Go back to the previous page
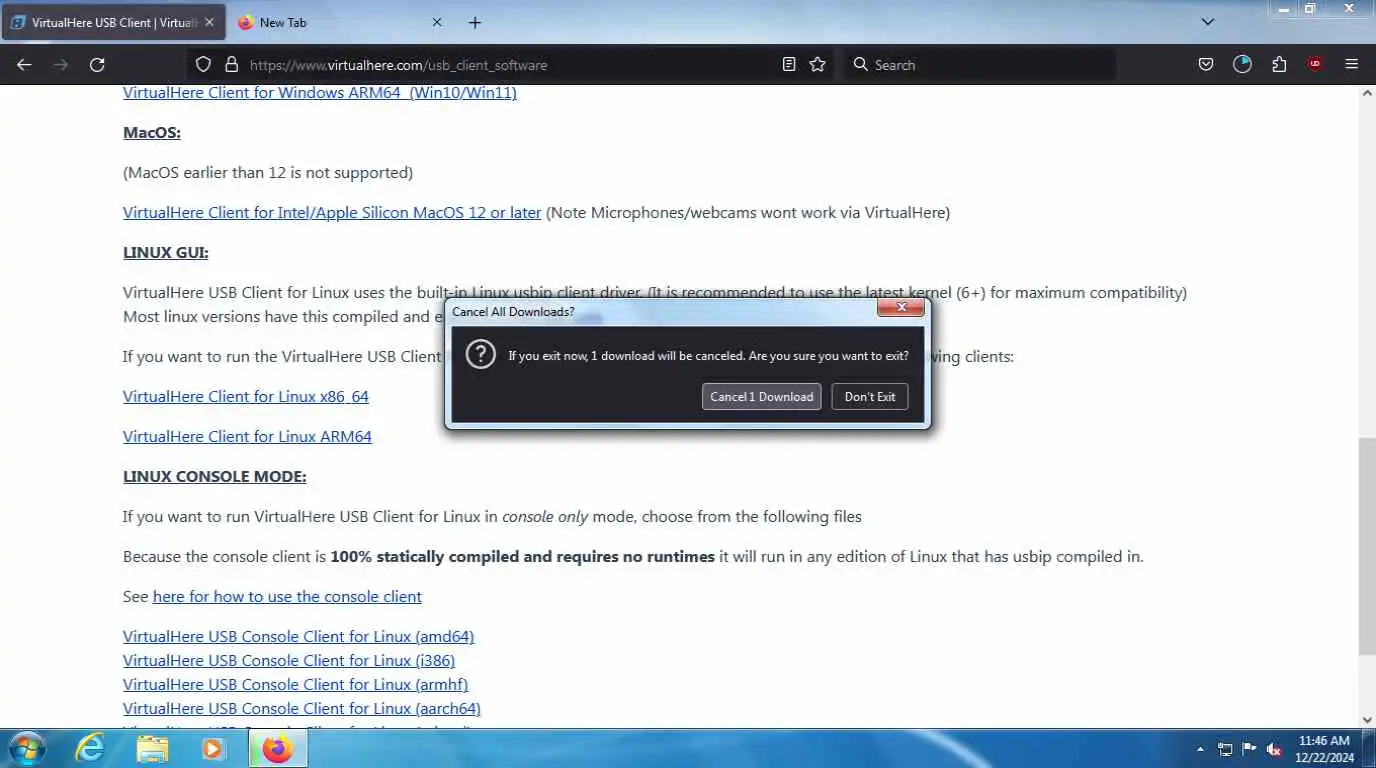This screenshot has height=768, width=1376. click(x=25, y=64)
